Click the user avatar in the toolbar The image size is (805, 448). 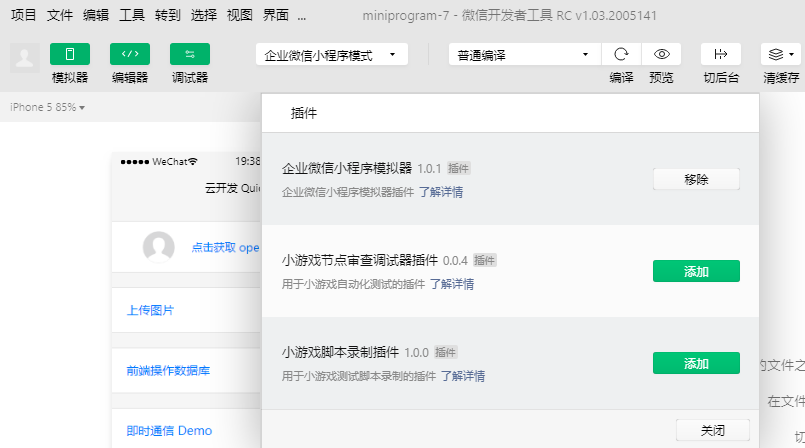tap(24, 58)
